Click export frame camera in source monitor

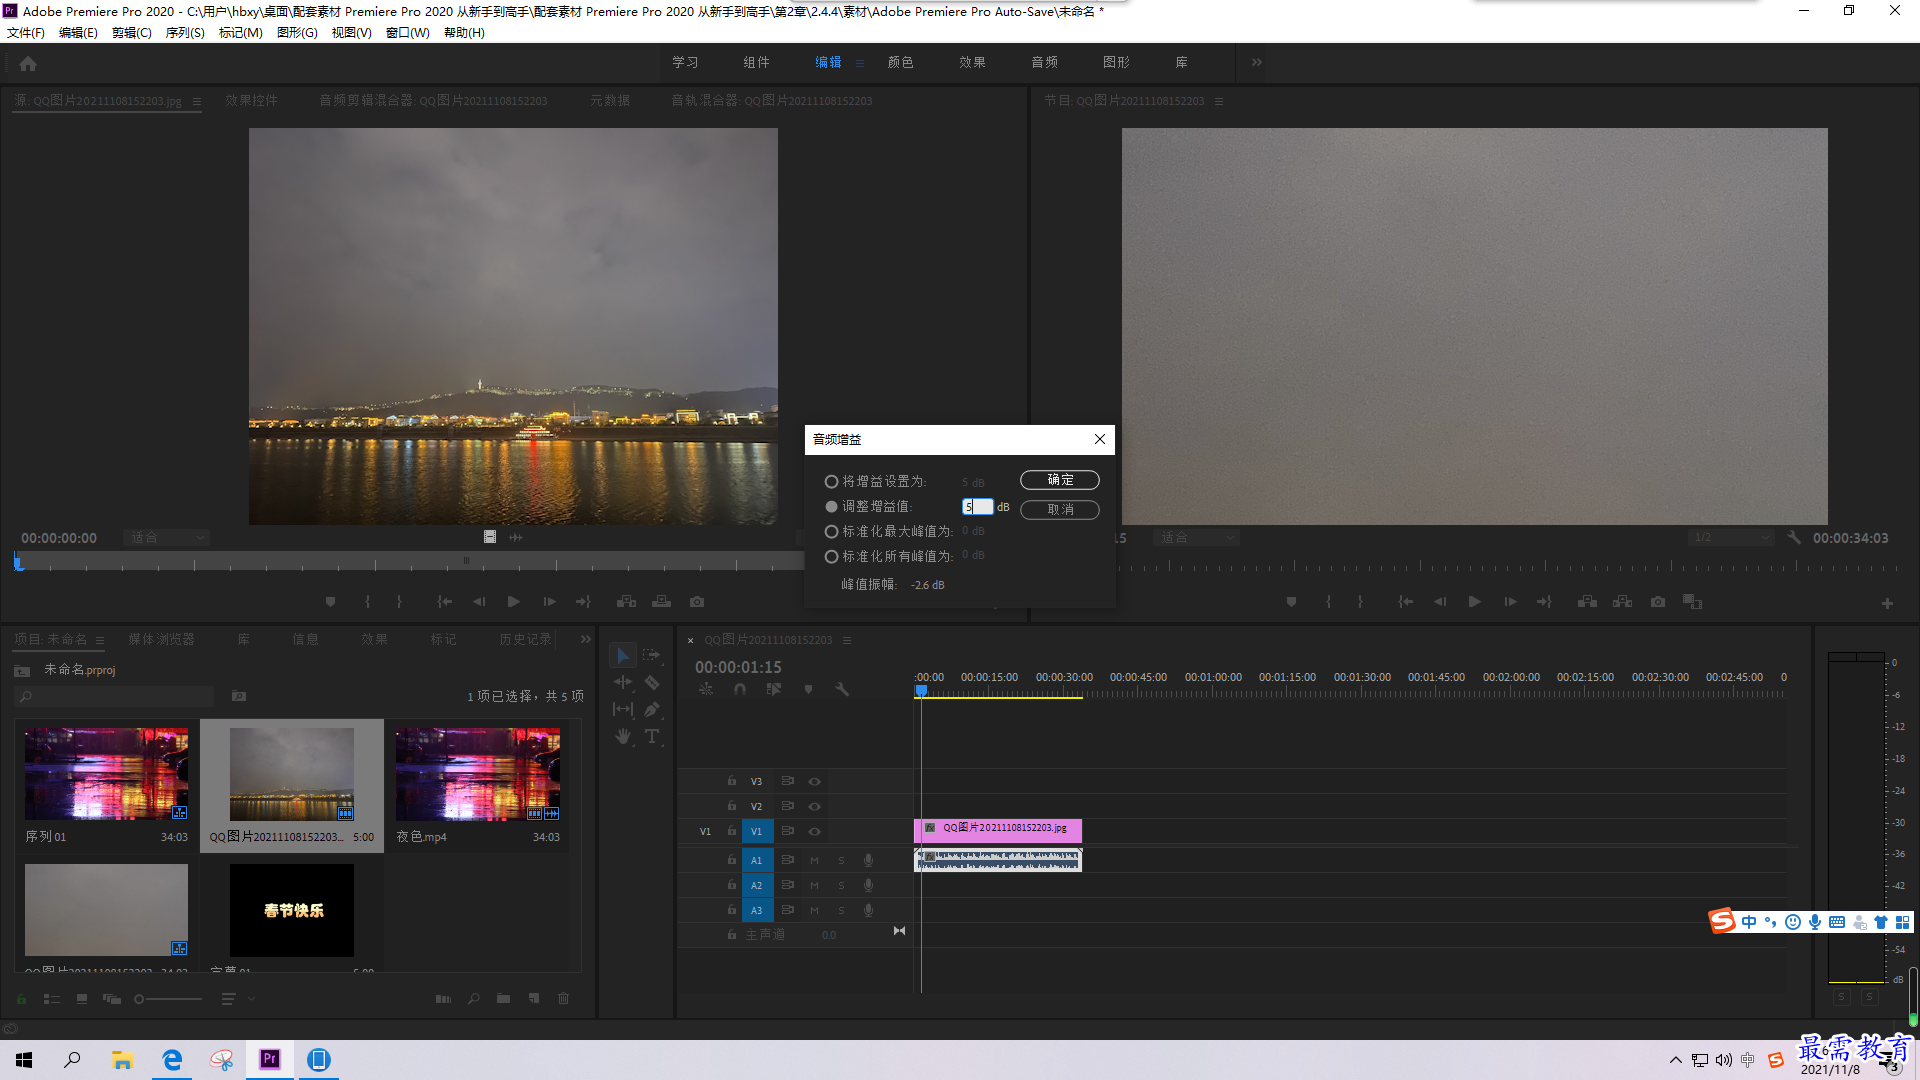[x=697, y=602]
